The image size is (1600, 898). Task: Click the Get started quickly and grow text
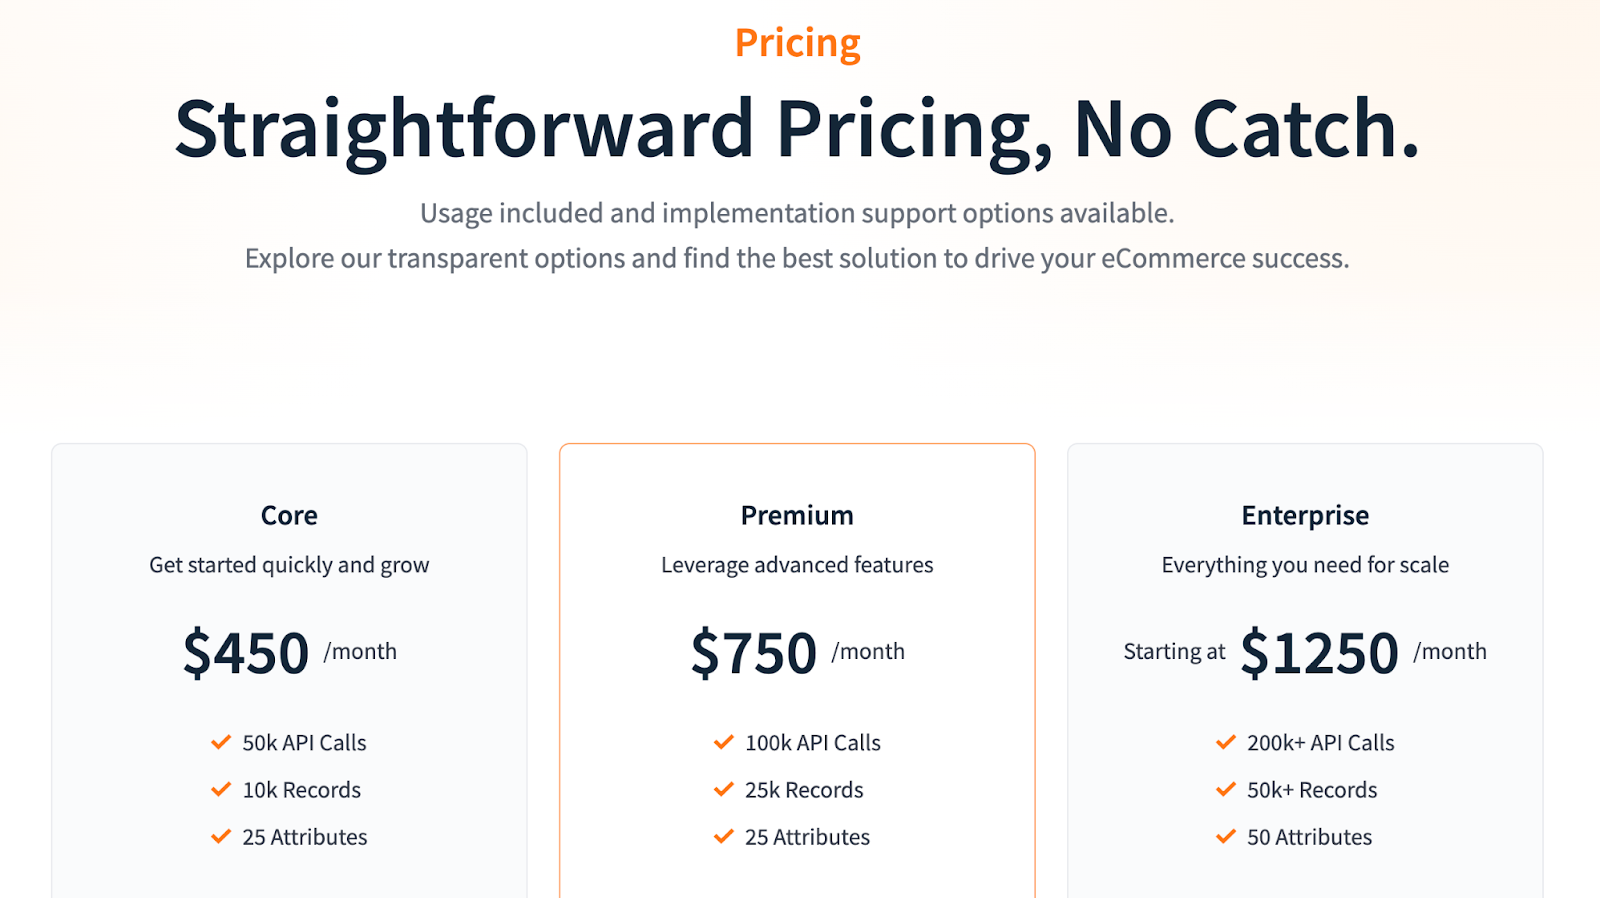pyautogui.click(x=289, y=565)
